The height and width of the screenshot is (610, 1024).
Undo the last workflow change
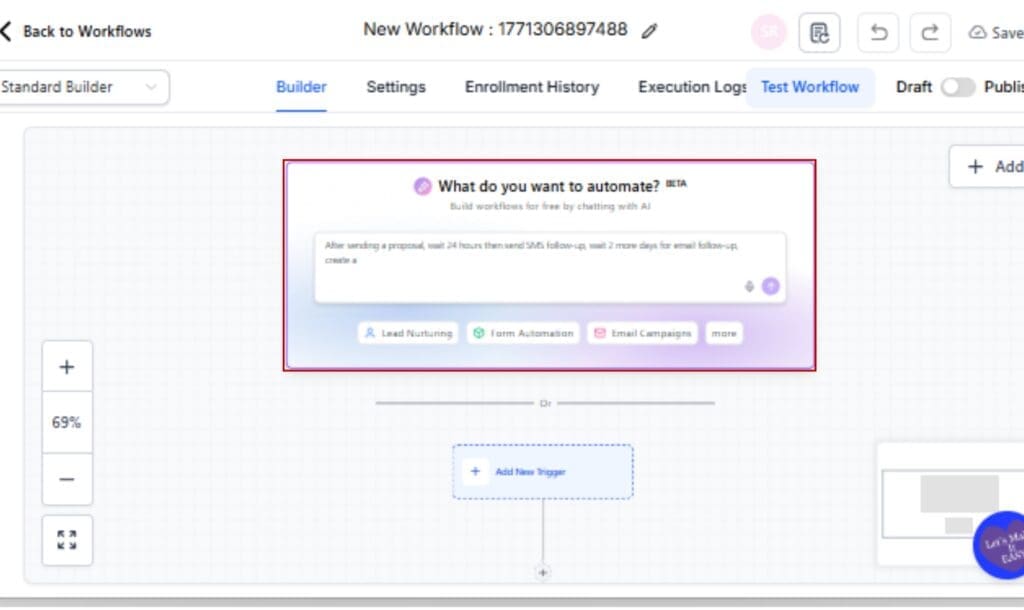pyautogui.click(x=878, y=33)
